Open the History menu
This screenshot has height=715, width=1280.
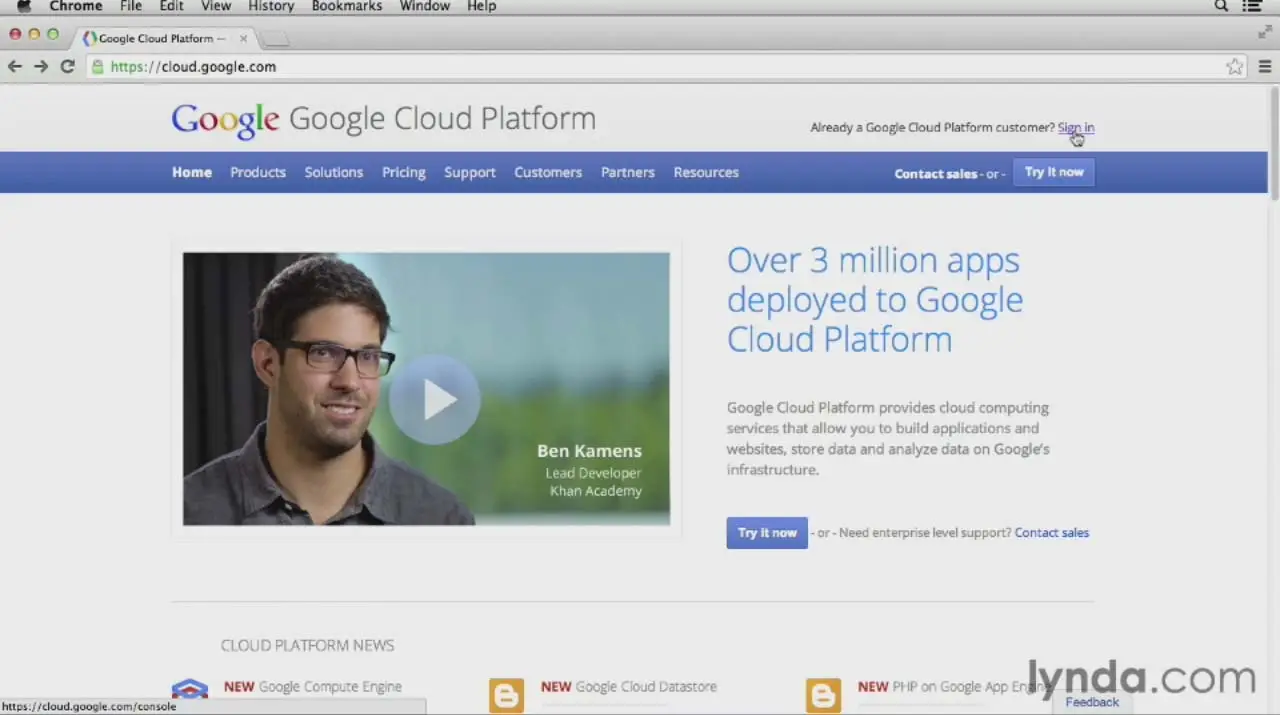(271, 6)
